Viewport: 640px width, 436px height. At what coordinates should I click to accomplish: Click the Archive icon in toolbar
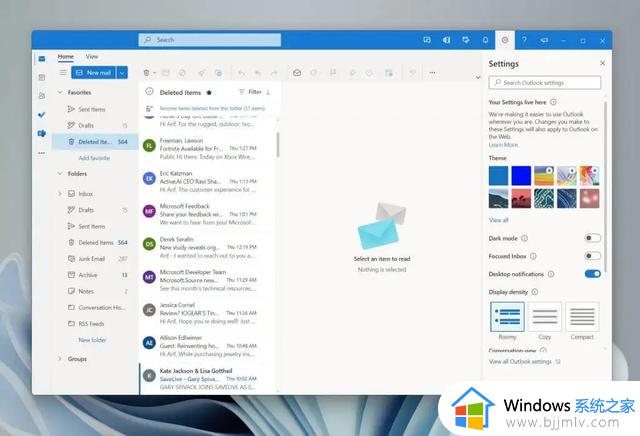(165, 73)
